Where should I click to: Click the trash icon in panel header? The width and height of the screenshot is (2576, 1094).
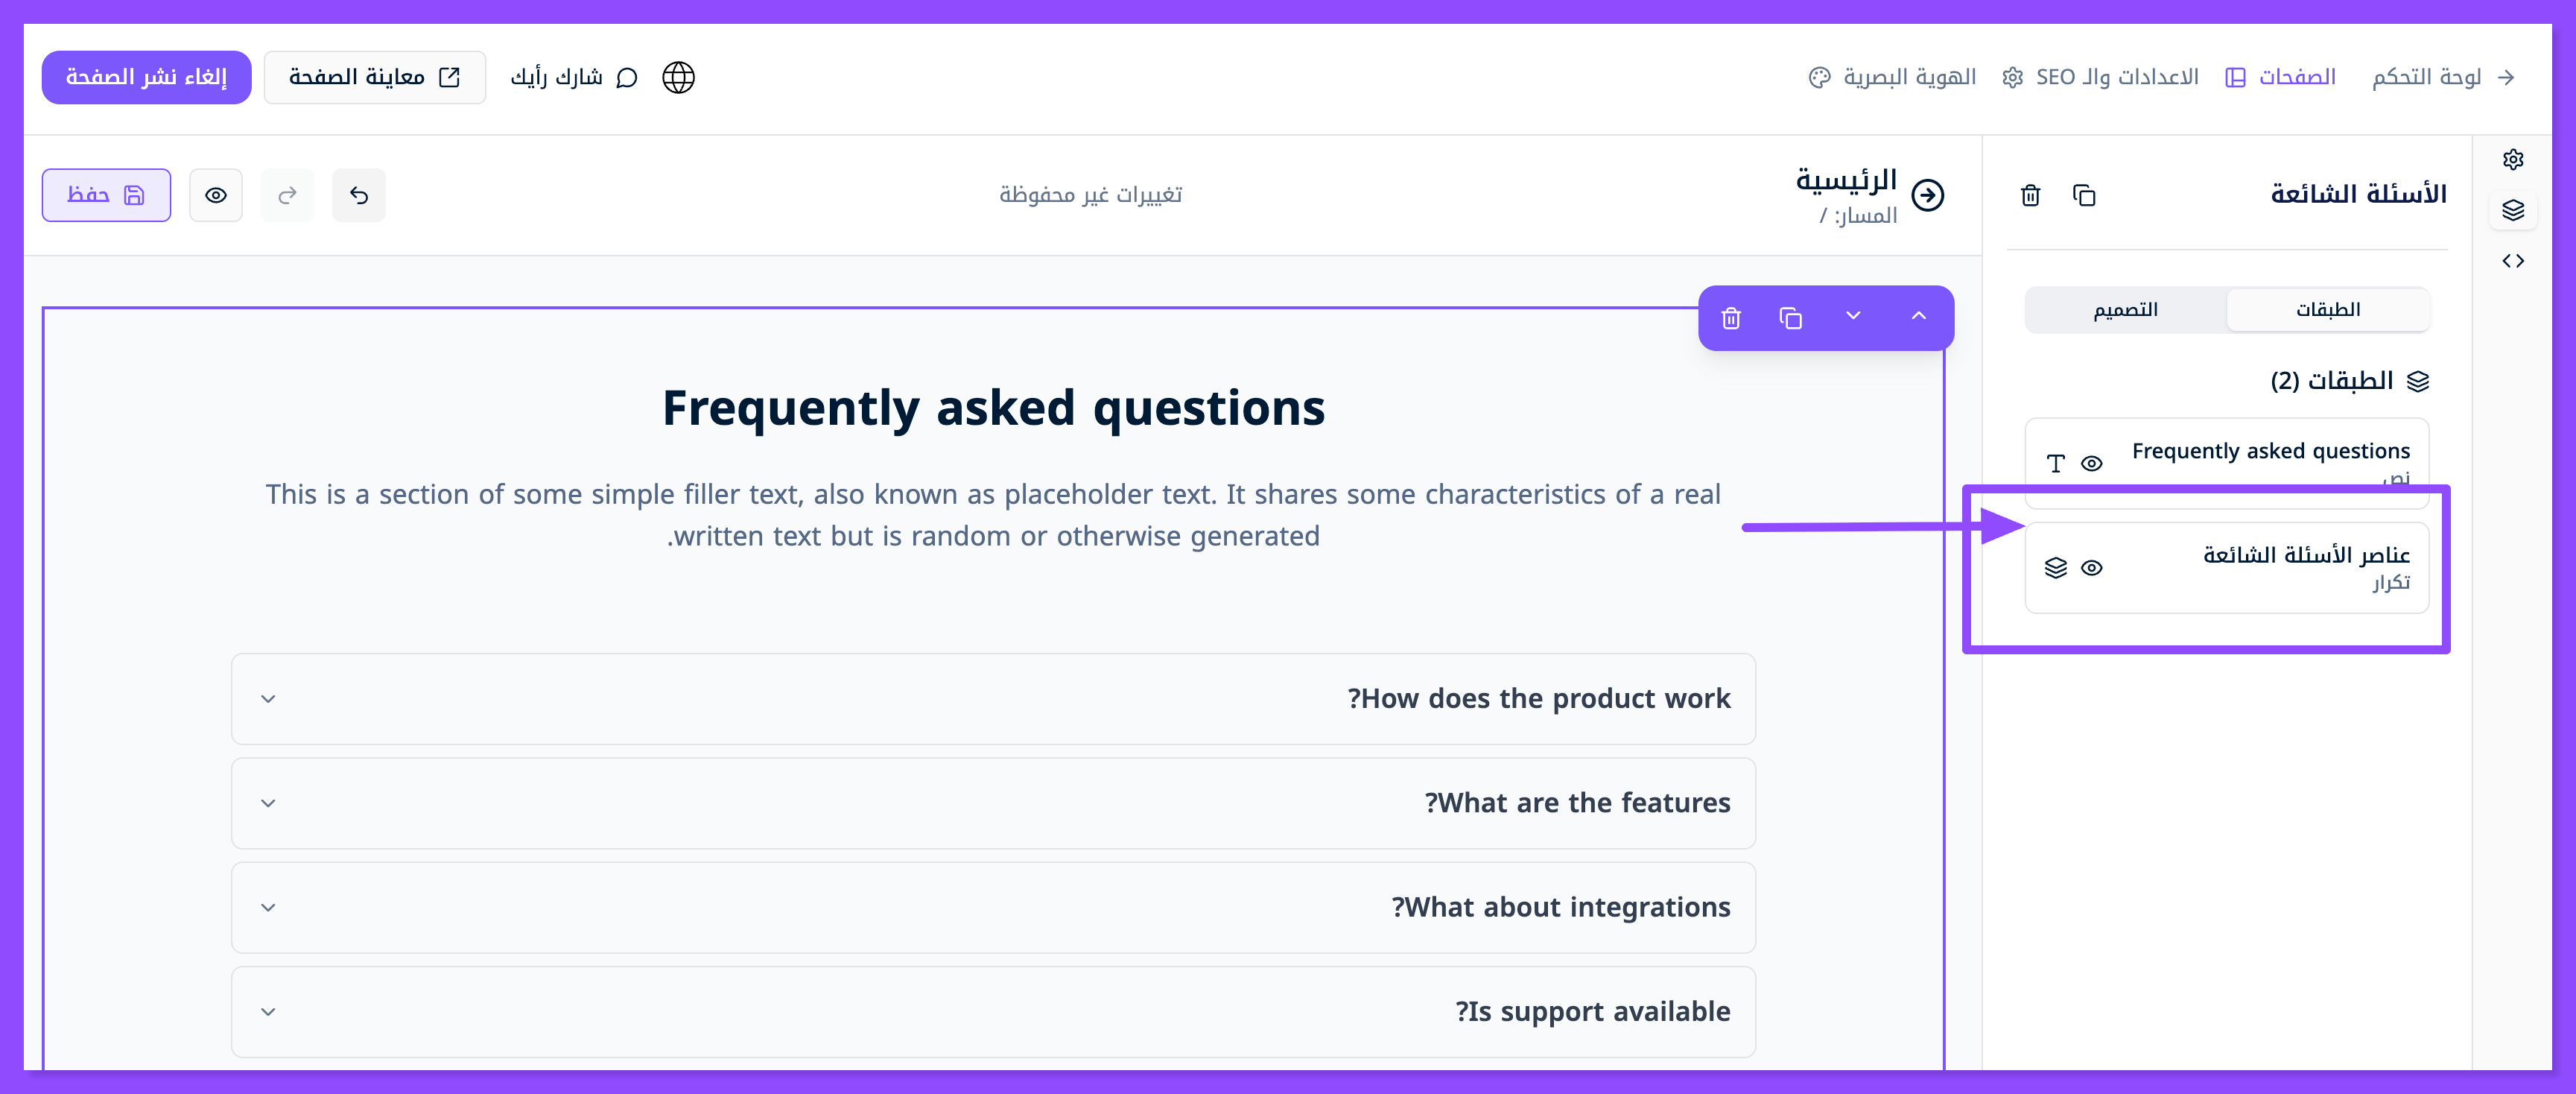pos(2030,195)
